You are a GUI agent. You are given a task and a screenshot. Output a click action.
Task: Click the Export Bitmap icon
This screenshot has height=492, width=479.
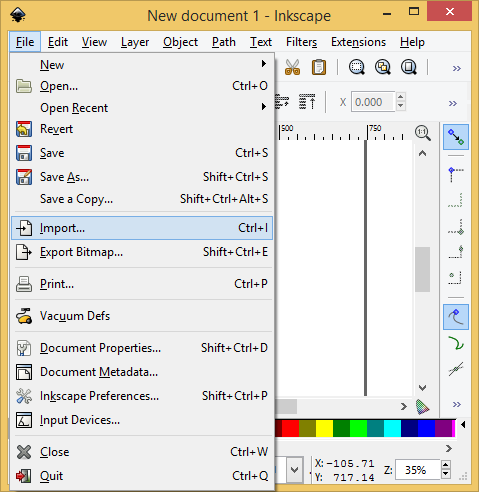click(24, 252)
